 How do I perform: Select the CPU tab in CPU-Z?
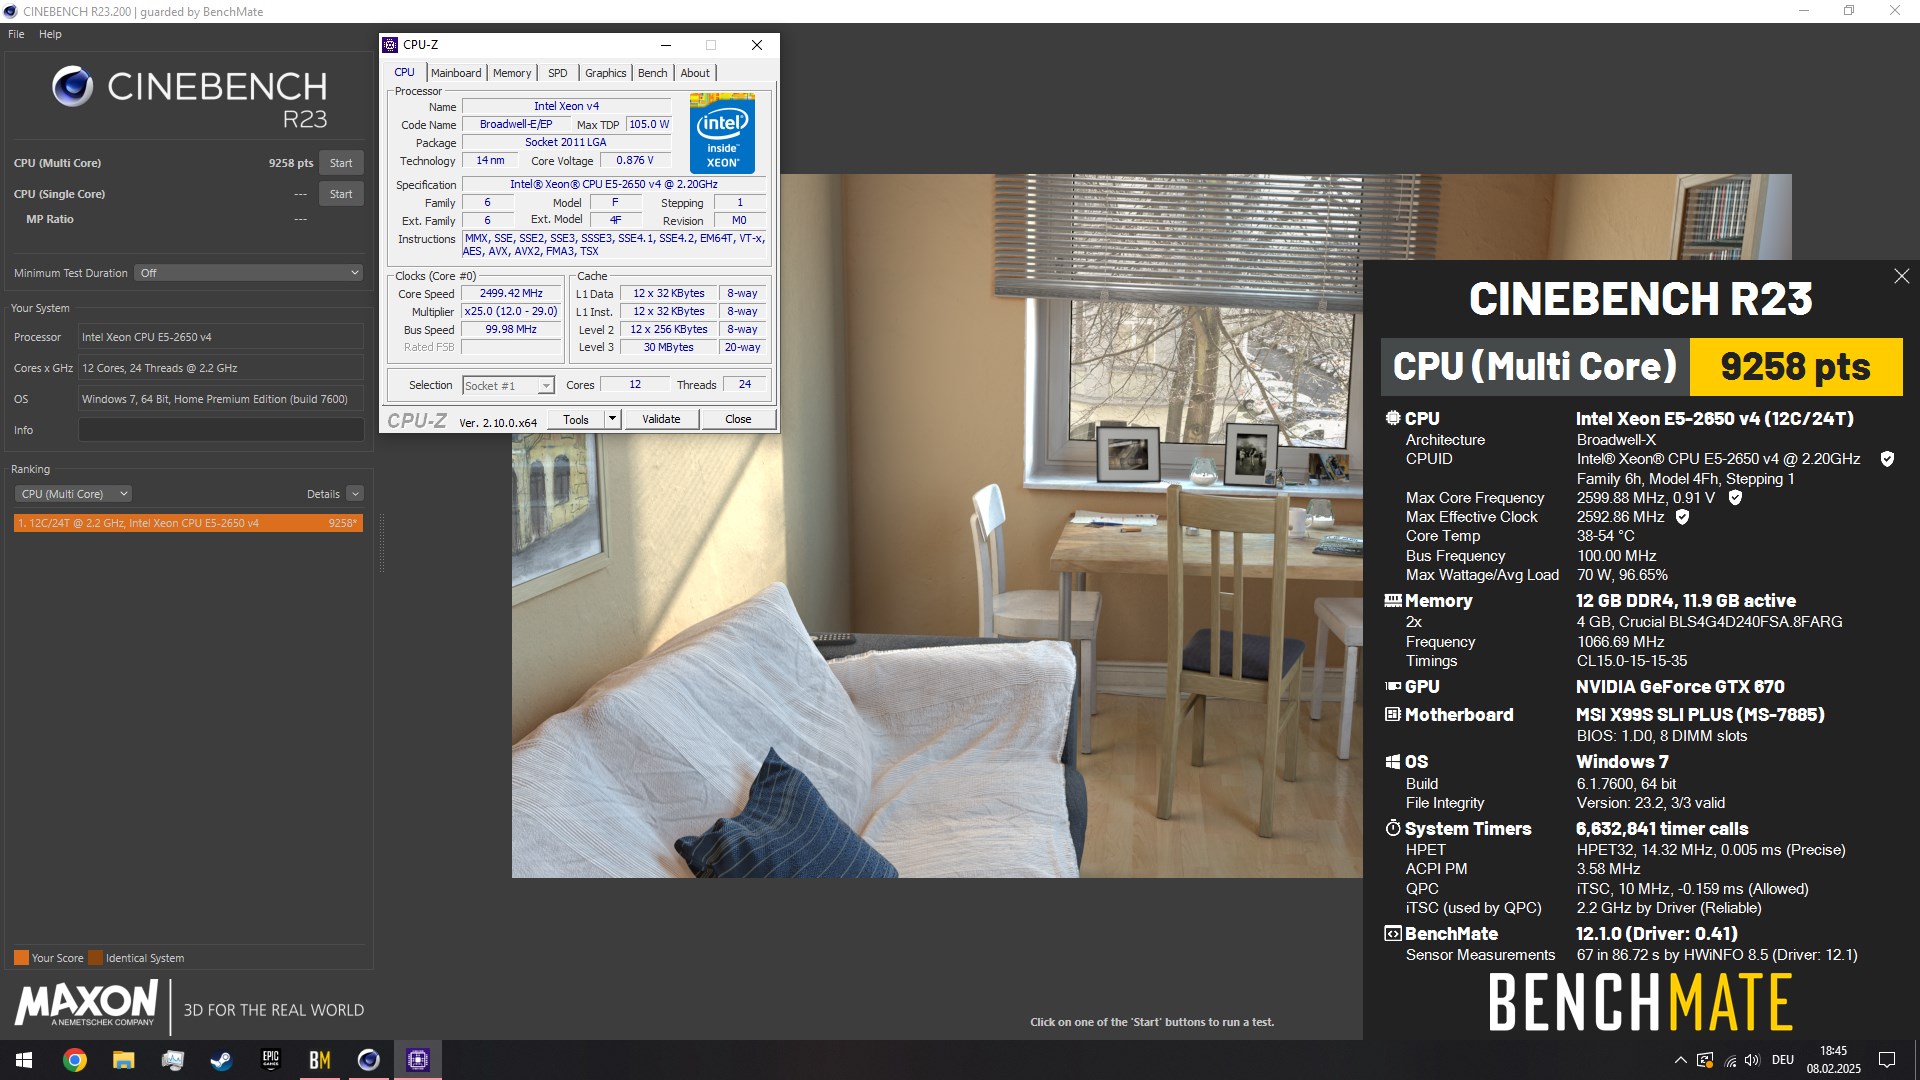[404, 72]
